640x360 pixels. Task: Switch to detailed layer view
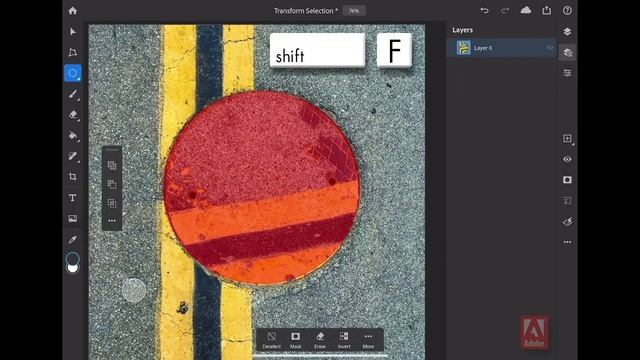pyautogui.click(x=567, y=52)
